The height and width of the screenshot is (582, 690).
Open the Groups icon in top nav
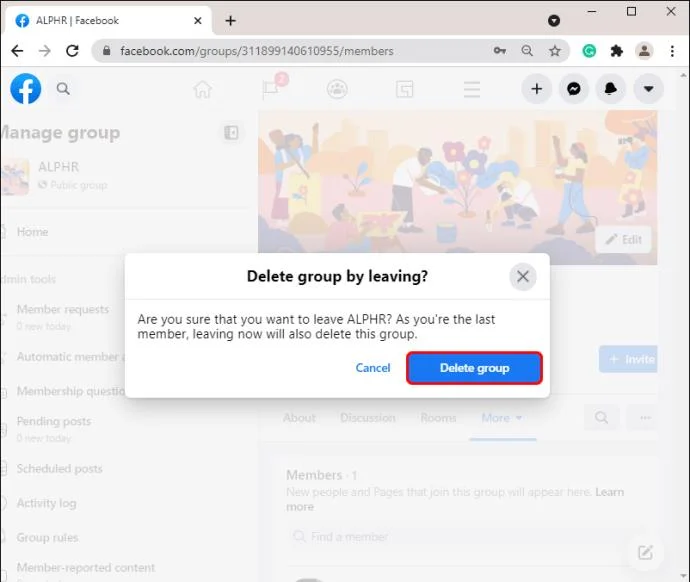(x=338, y=89)
